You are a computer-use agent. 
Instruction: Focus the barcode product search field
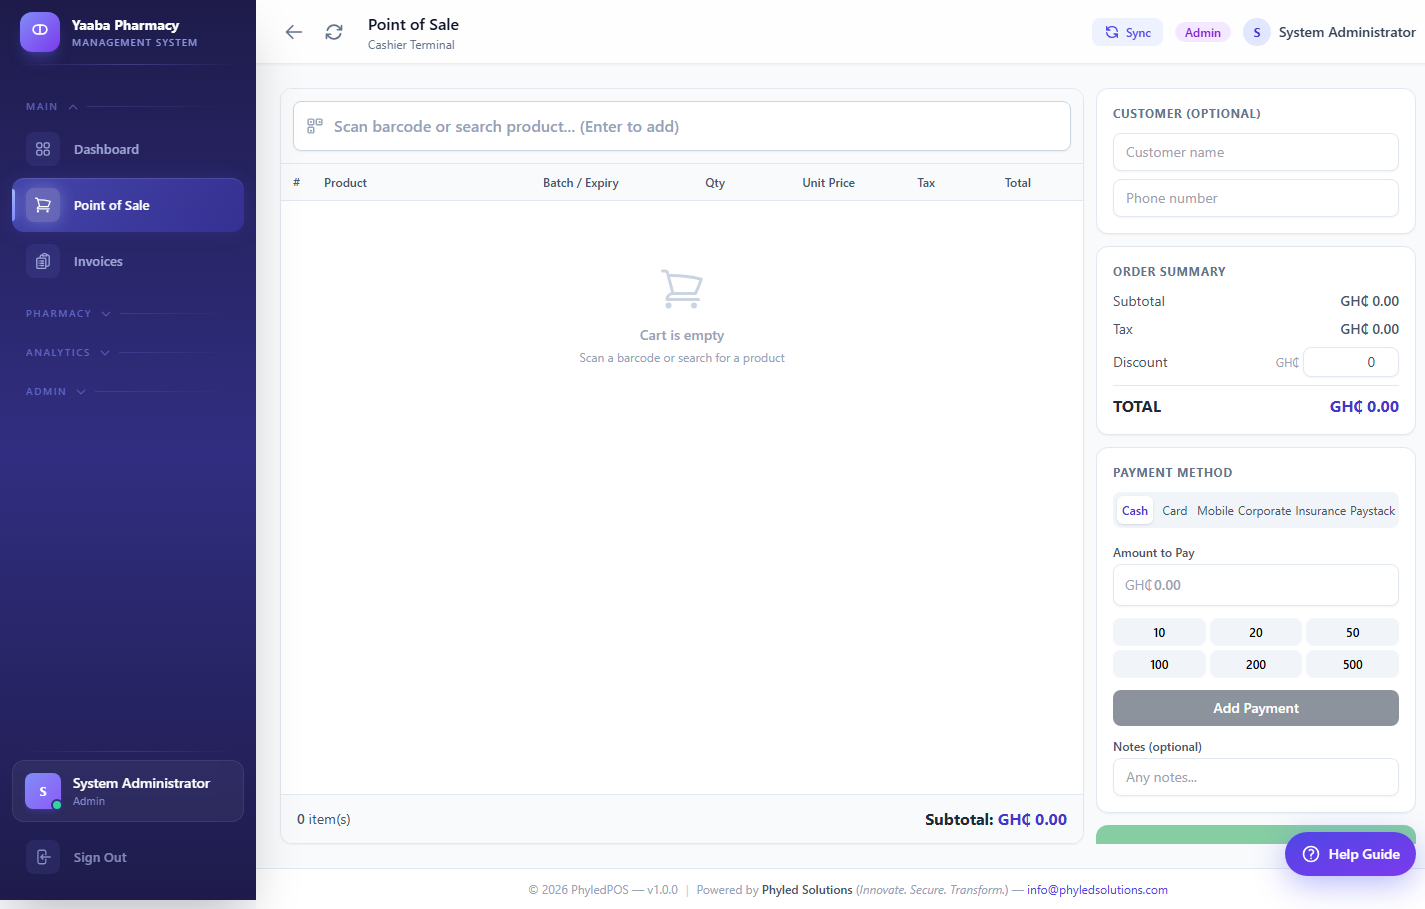pos(682,126)
